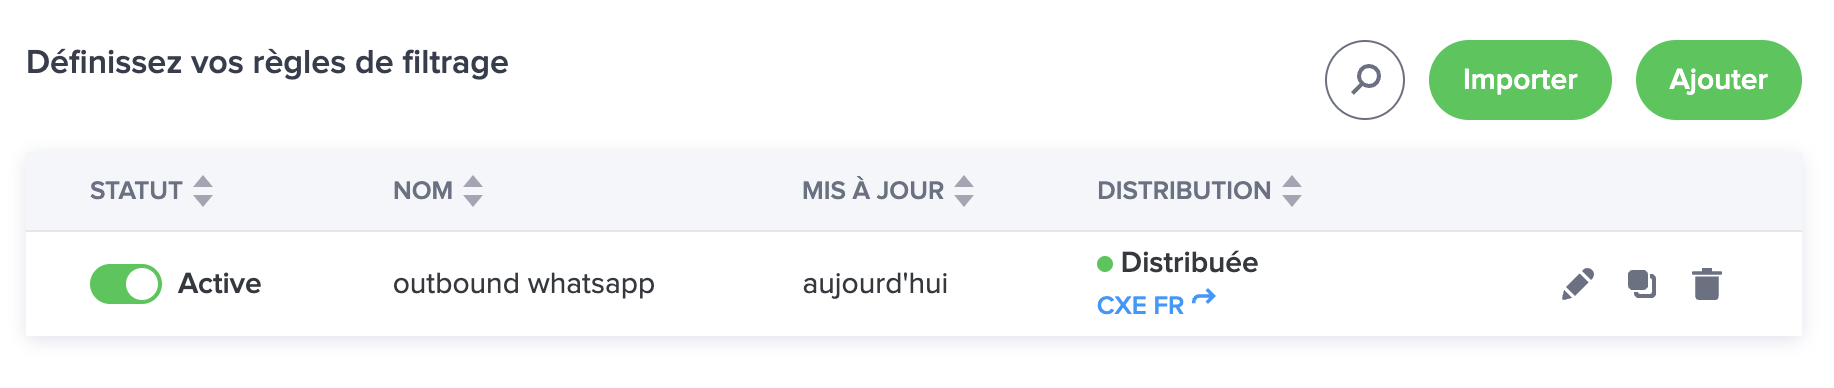This screenshot has height=388, width=1834.
Task: Toggle the Active status switch off
Action: [x=126, y=284]
